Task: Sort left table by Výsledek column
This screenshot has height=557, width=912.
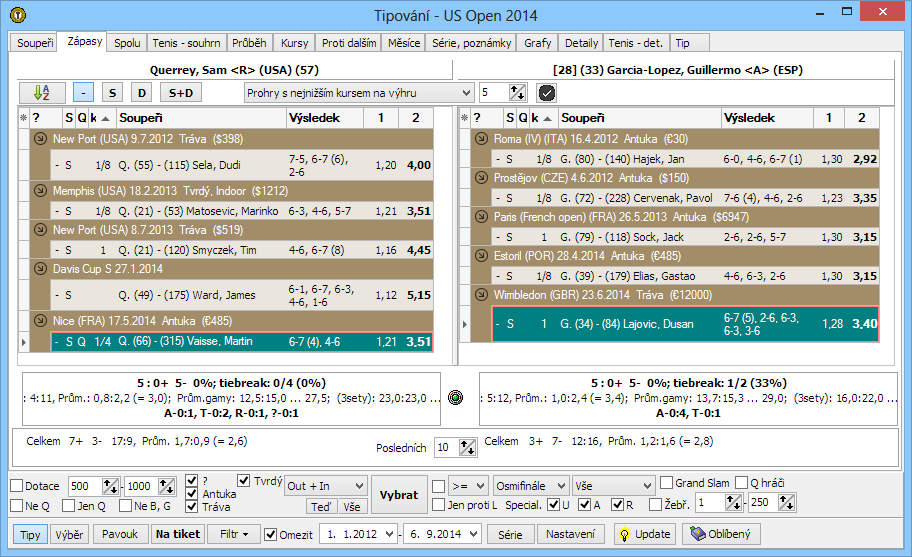Action: pyautogui.click(x=325, y=117)
